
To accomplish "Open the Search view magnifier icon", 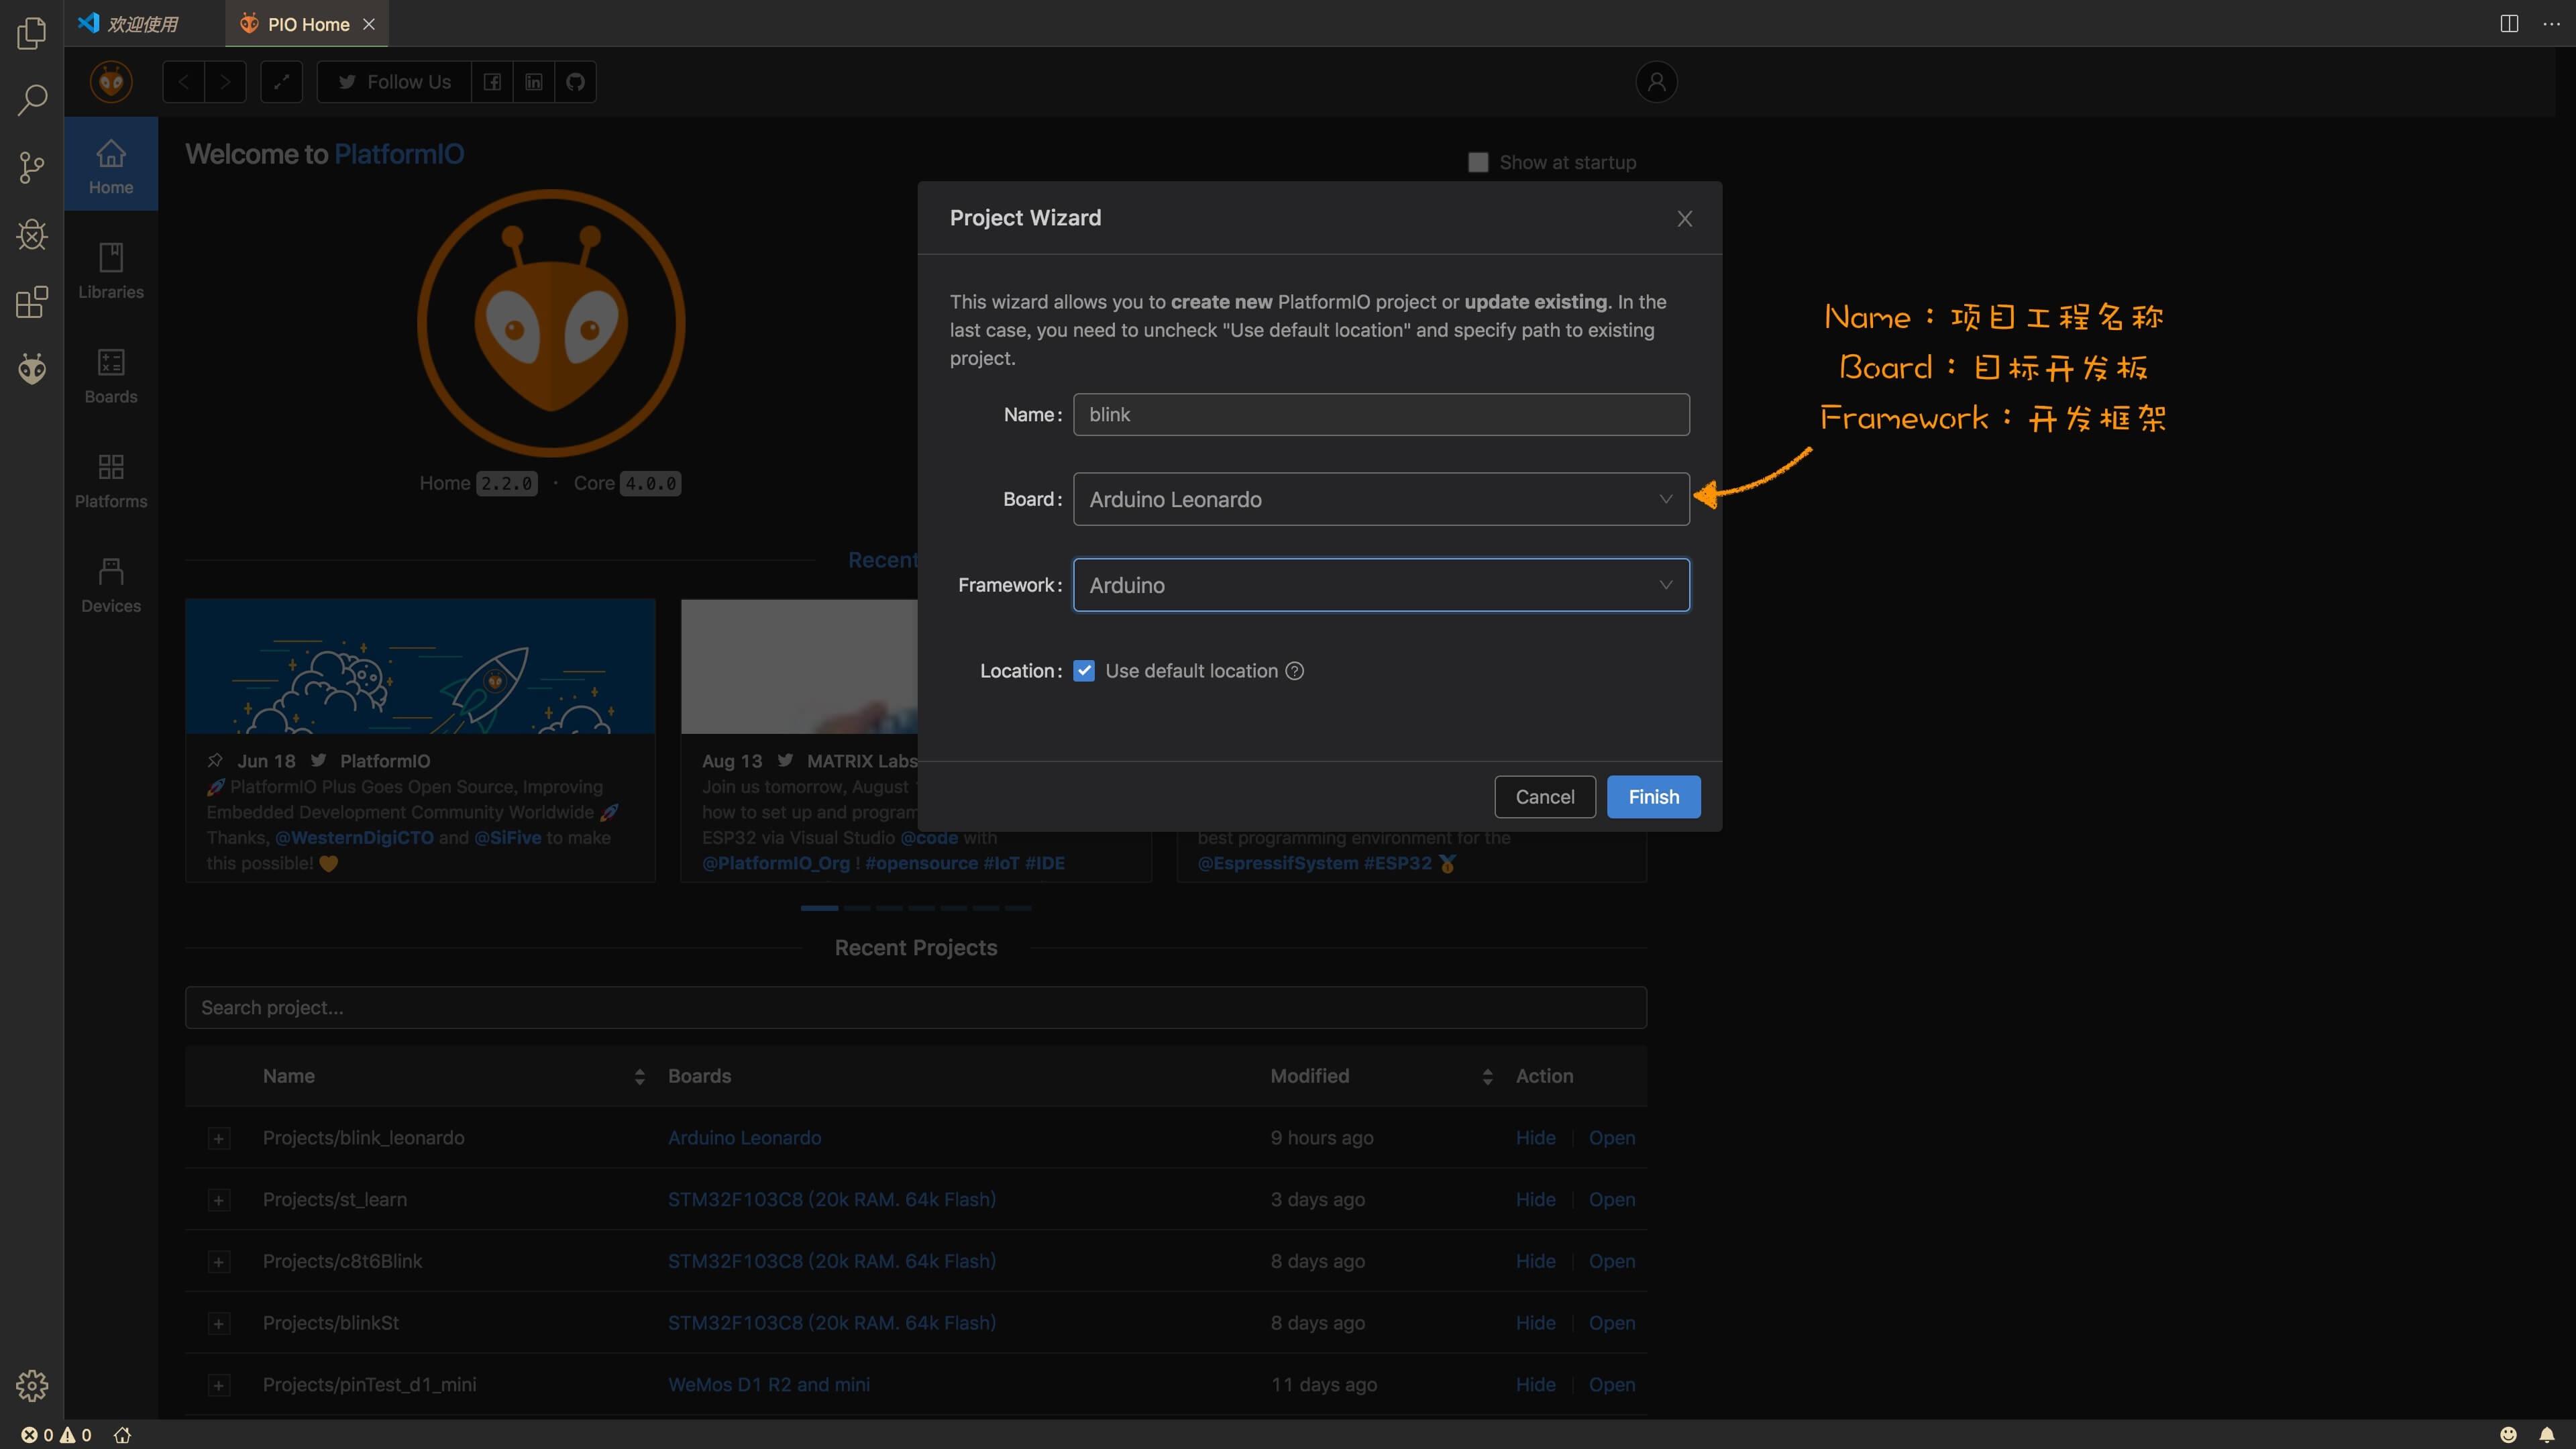I will [x=32, y=99].
